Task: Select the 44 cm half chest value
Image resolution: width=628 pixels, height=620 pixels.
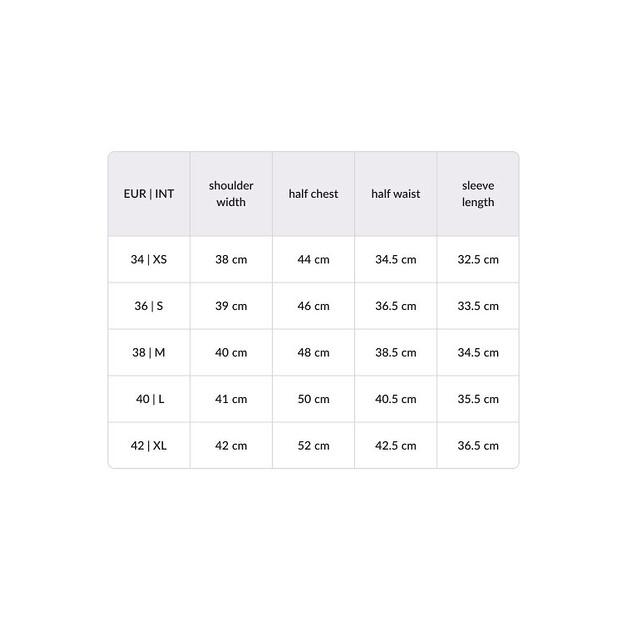Action: (x=313, y=260)
